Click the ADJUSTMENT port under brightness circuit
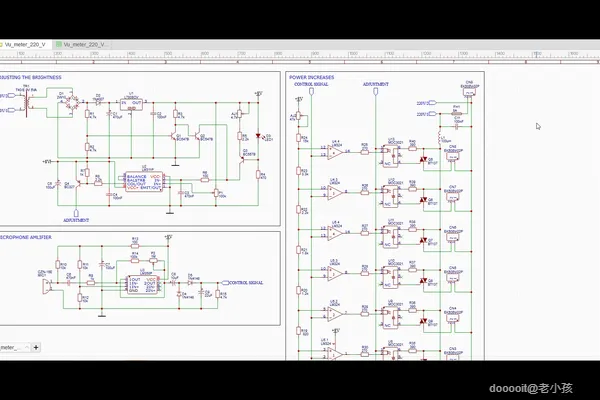Screen dimensions: 600x400 click(x=76, y=213)
